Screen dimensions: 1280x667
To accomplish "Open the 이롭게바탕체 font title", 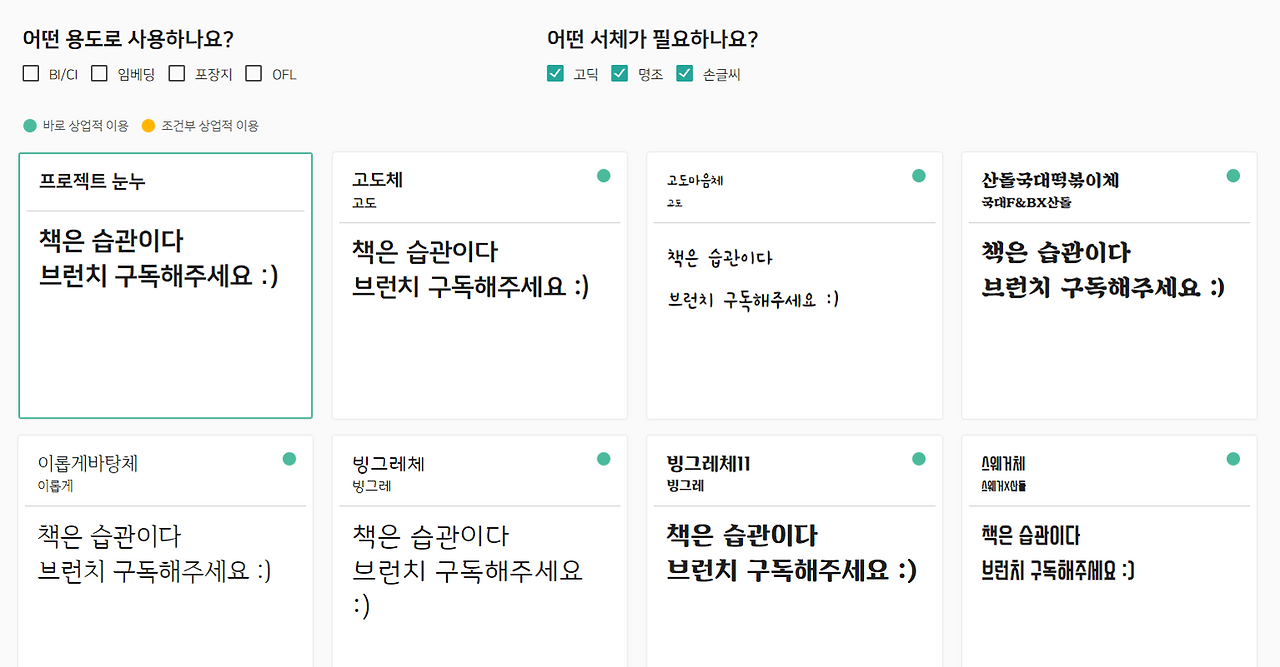I will click(x=88, y=464).
